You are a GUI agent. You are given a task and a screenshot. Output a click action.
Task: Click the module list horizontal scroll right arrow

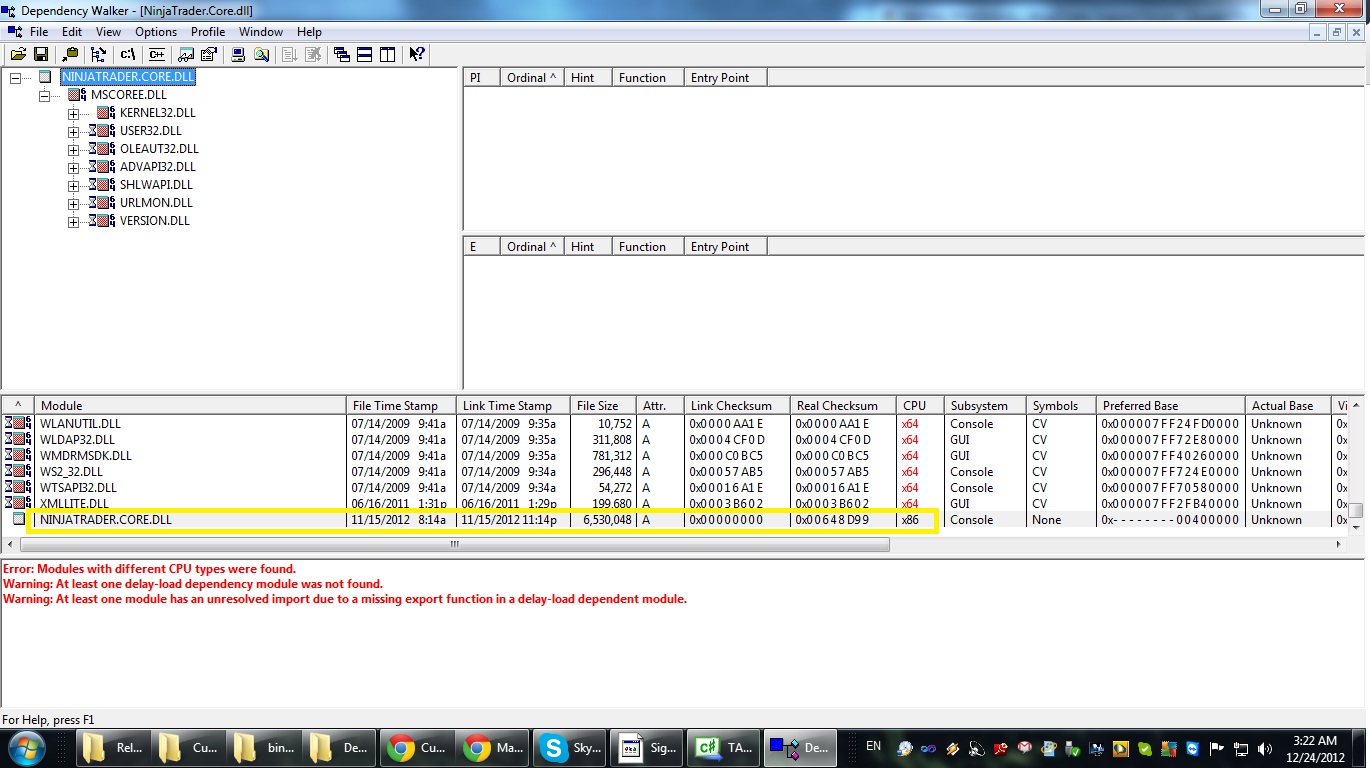1340,545
